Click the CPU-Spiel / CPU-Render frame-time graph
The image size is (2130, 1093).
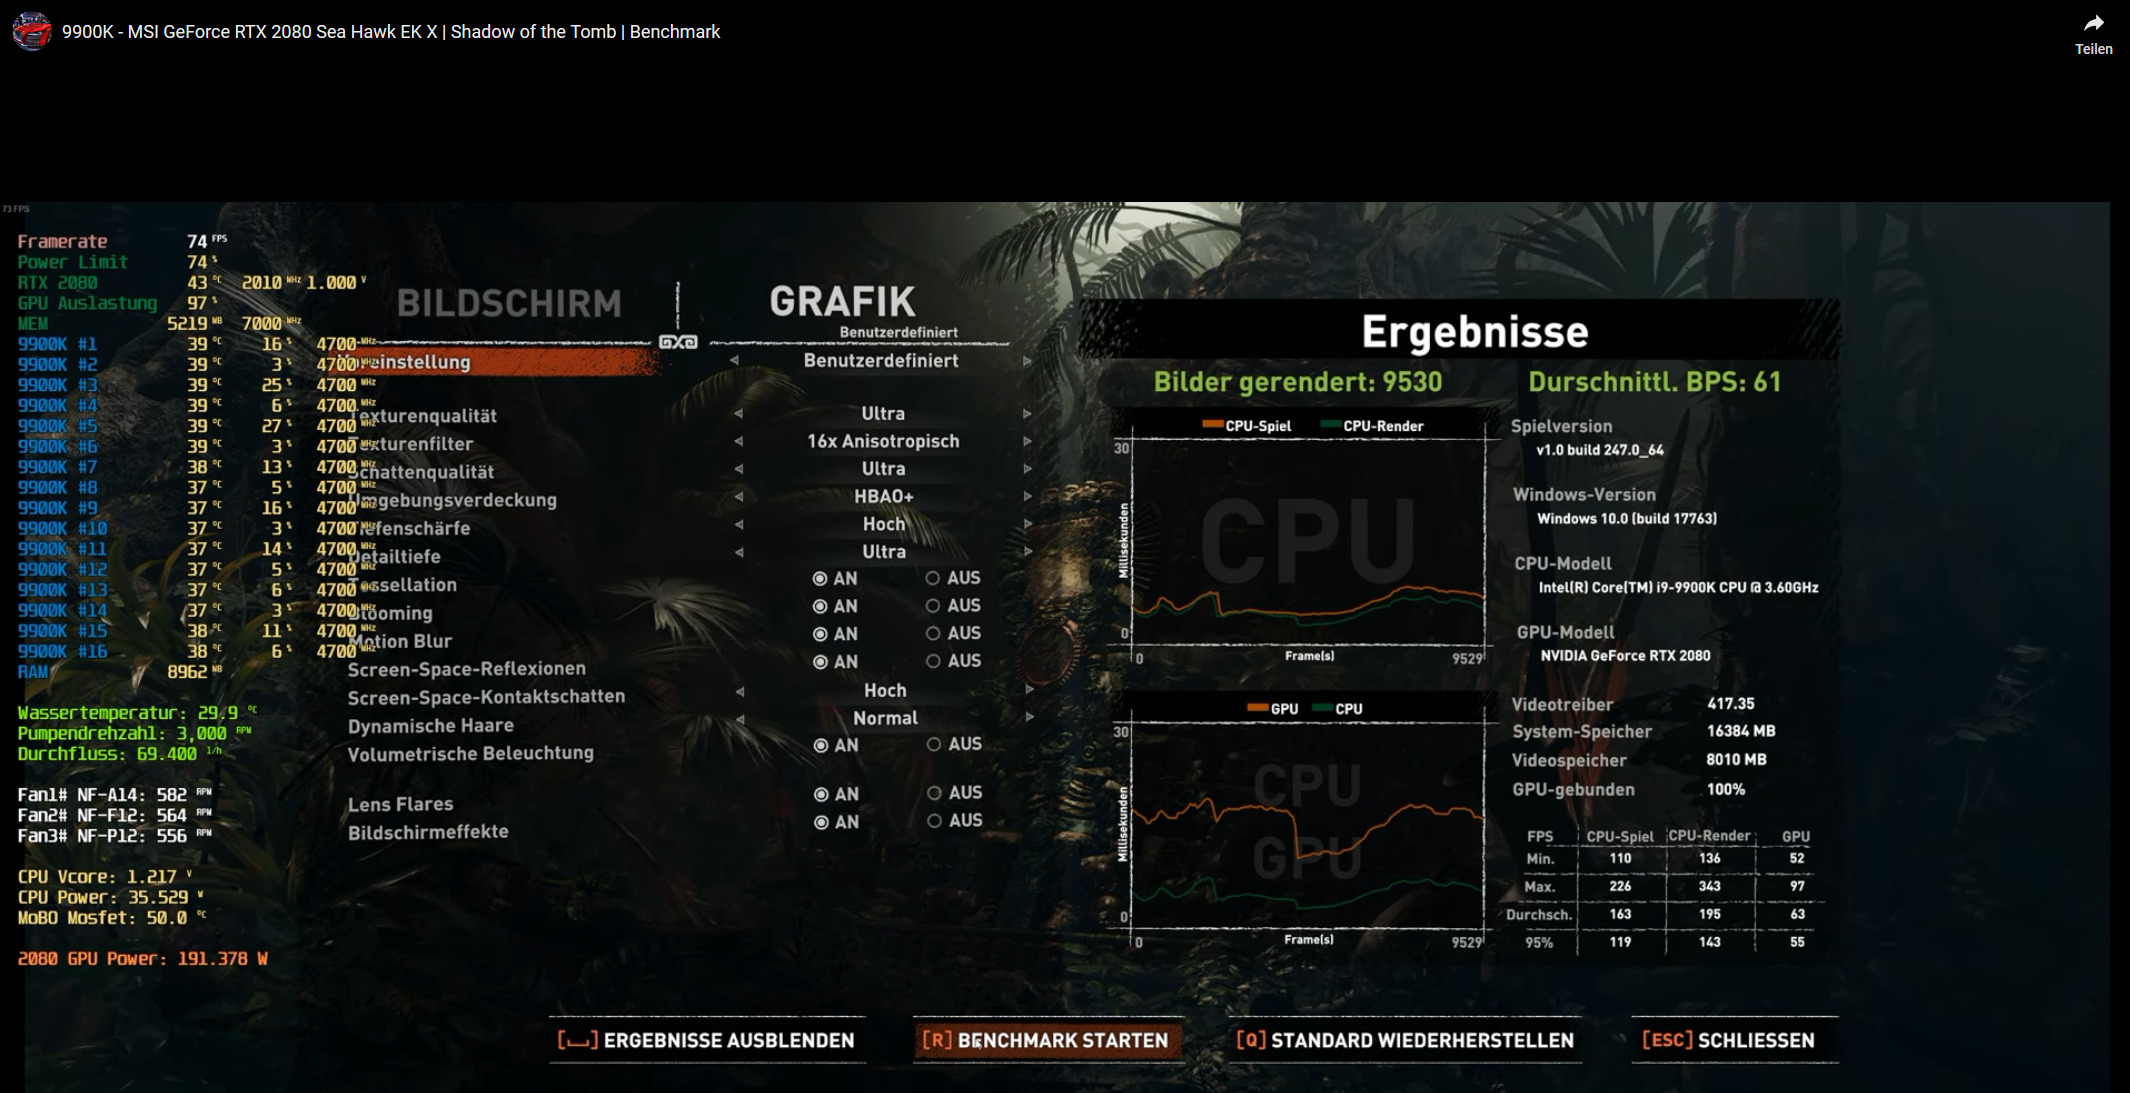pos(1307,542)
